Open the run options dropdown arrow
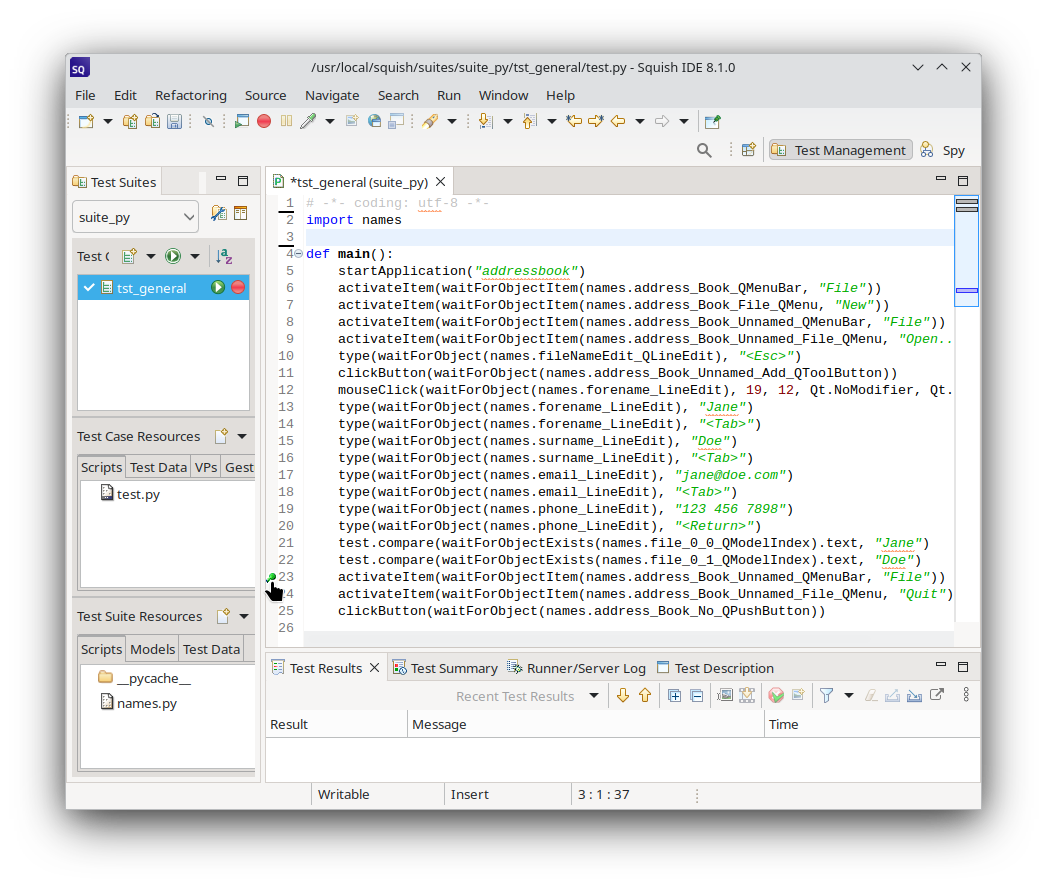The width and height of the screenshot is (1048, 888). tap(193, 256)
